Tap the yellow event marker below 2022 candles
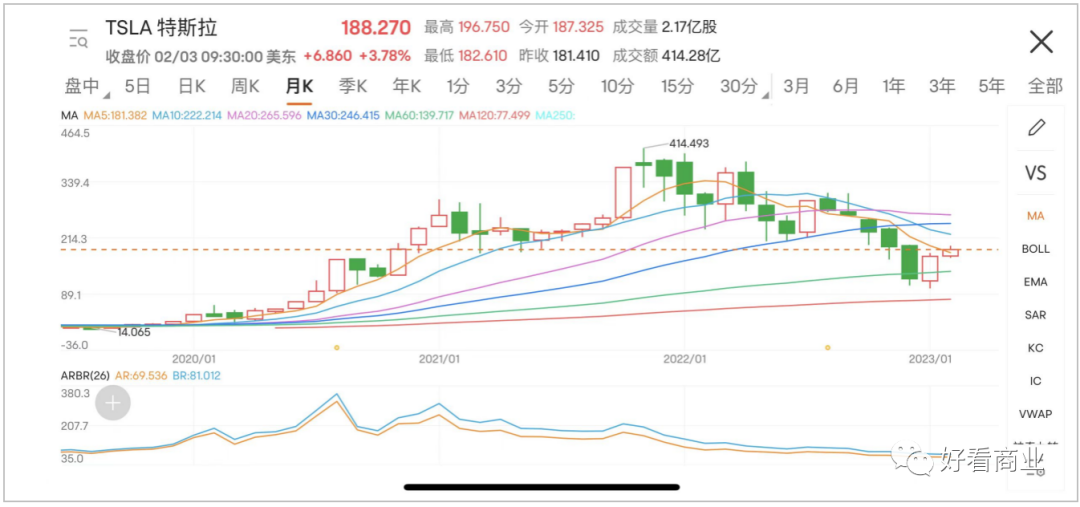 pyautogui.click(x=828, y=347)
